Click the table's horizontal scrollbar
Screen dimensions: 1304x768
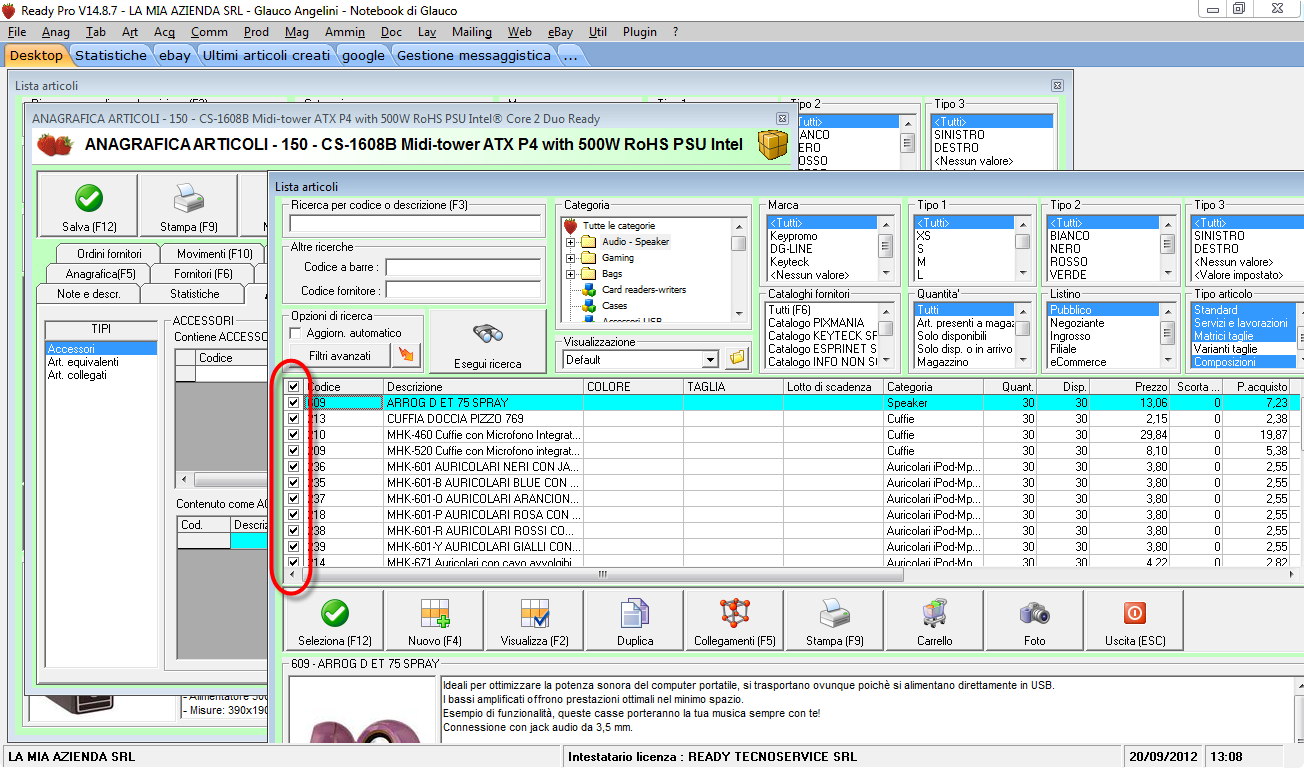603,575
